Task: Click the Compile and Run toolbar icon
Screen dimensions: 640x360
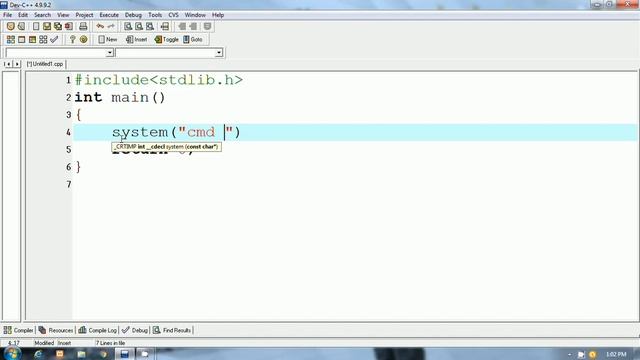Action: [x=32, y=39]
